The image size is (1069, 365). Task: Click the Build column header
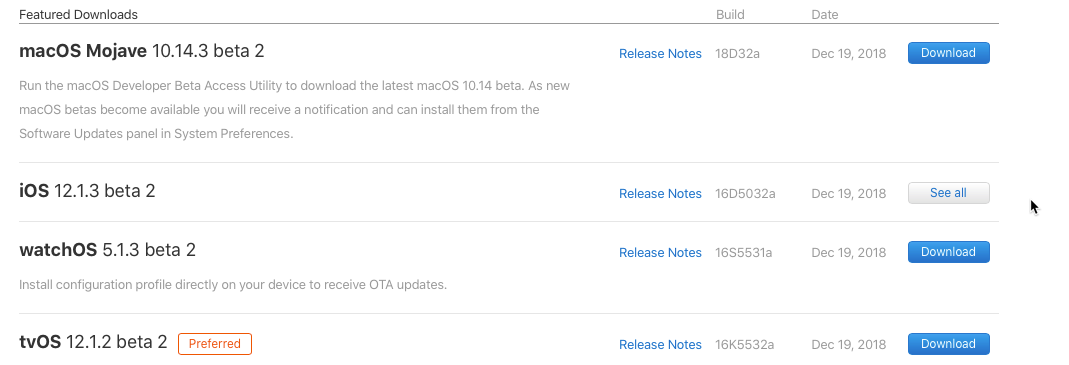tap(730, 14)
